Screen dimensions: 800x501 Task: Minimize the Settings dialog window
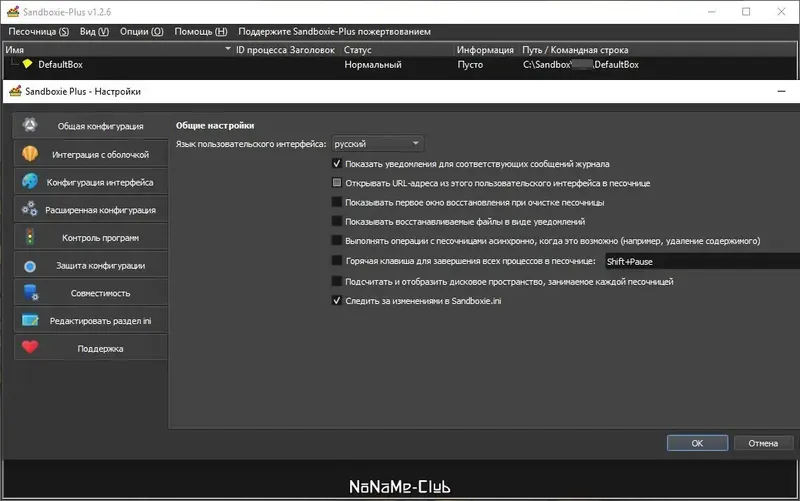pyautogui.click(x=781, y=91)
